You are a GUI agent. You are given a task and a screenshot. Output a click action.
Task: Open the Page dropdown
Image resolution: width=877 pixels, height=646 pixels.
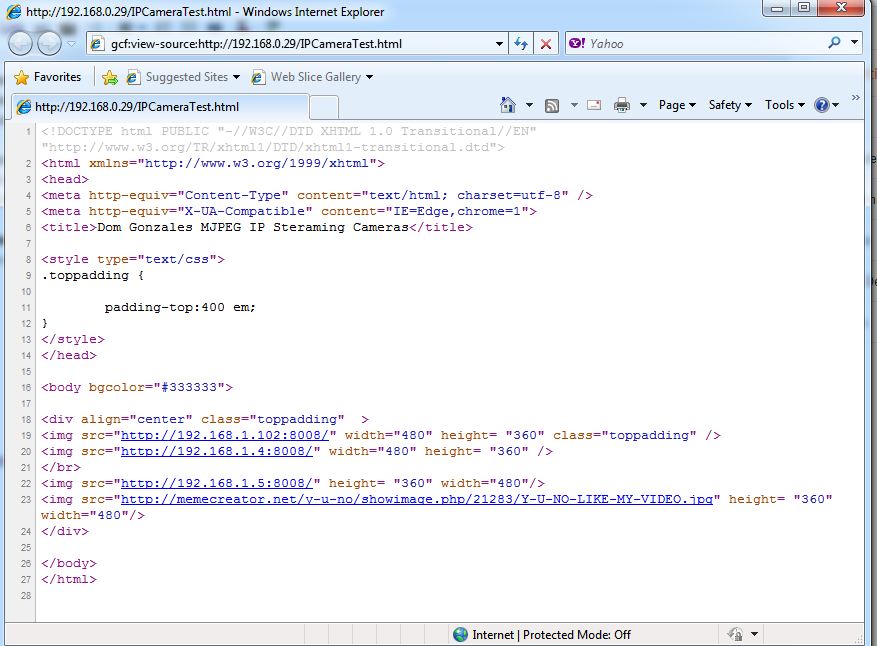675,104
